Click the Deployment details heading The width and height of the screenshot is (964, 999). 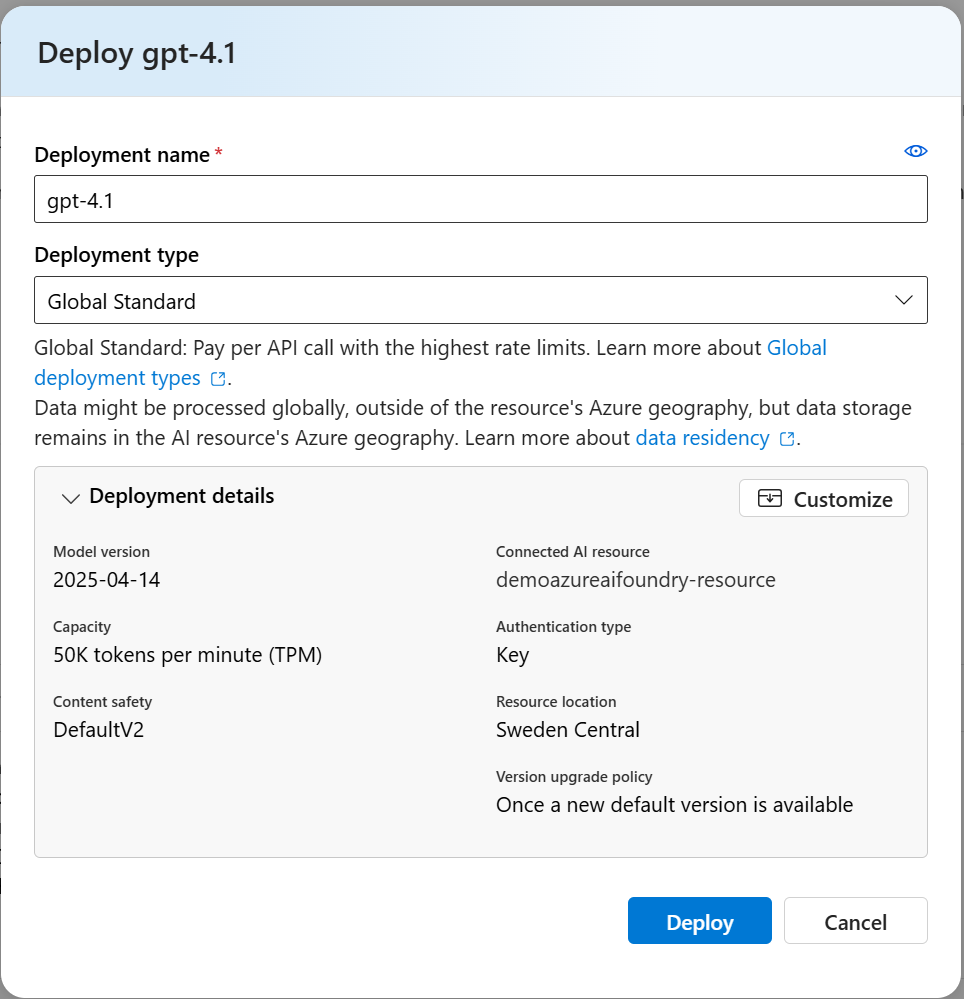[182, 496]
